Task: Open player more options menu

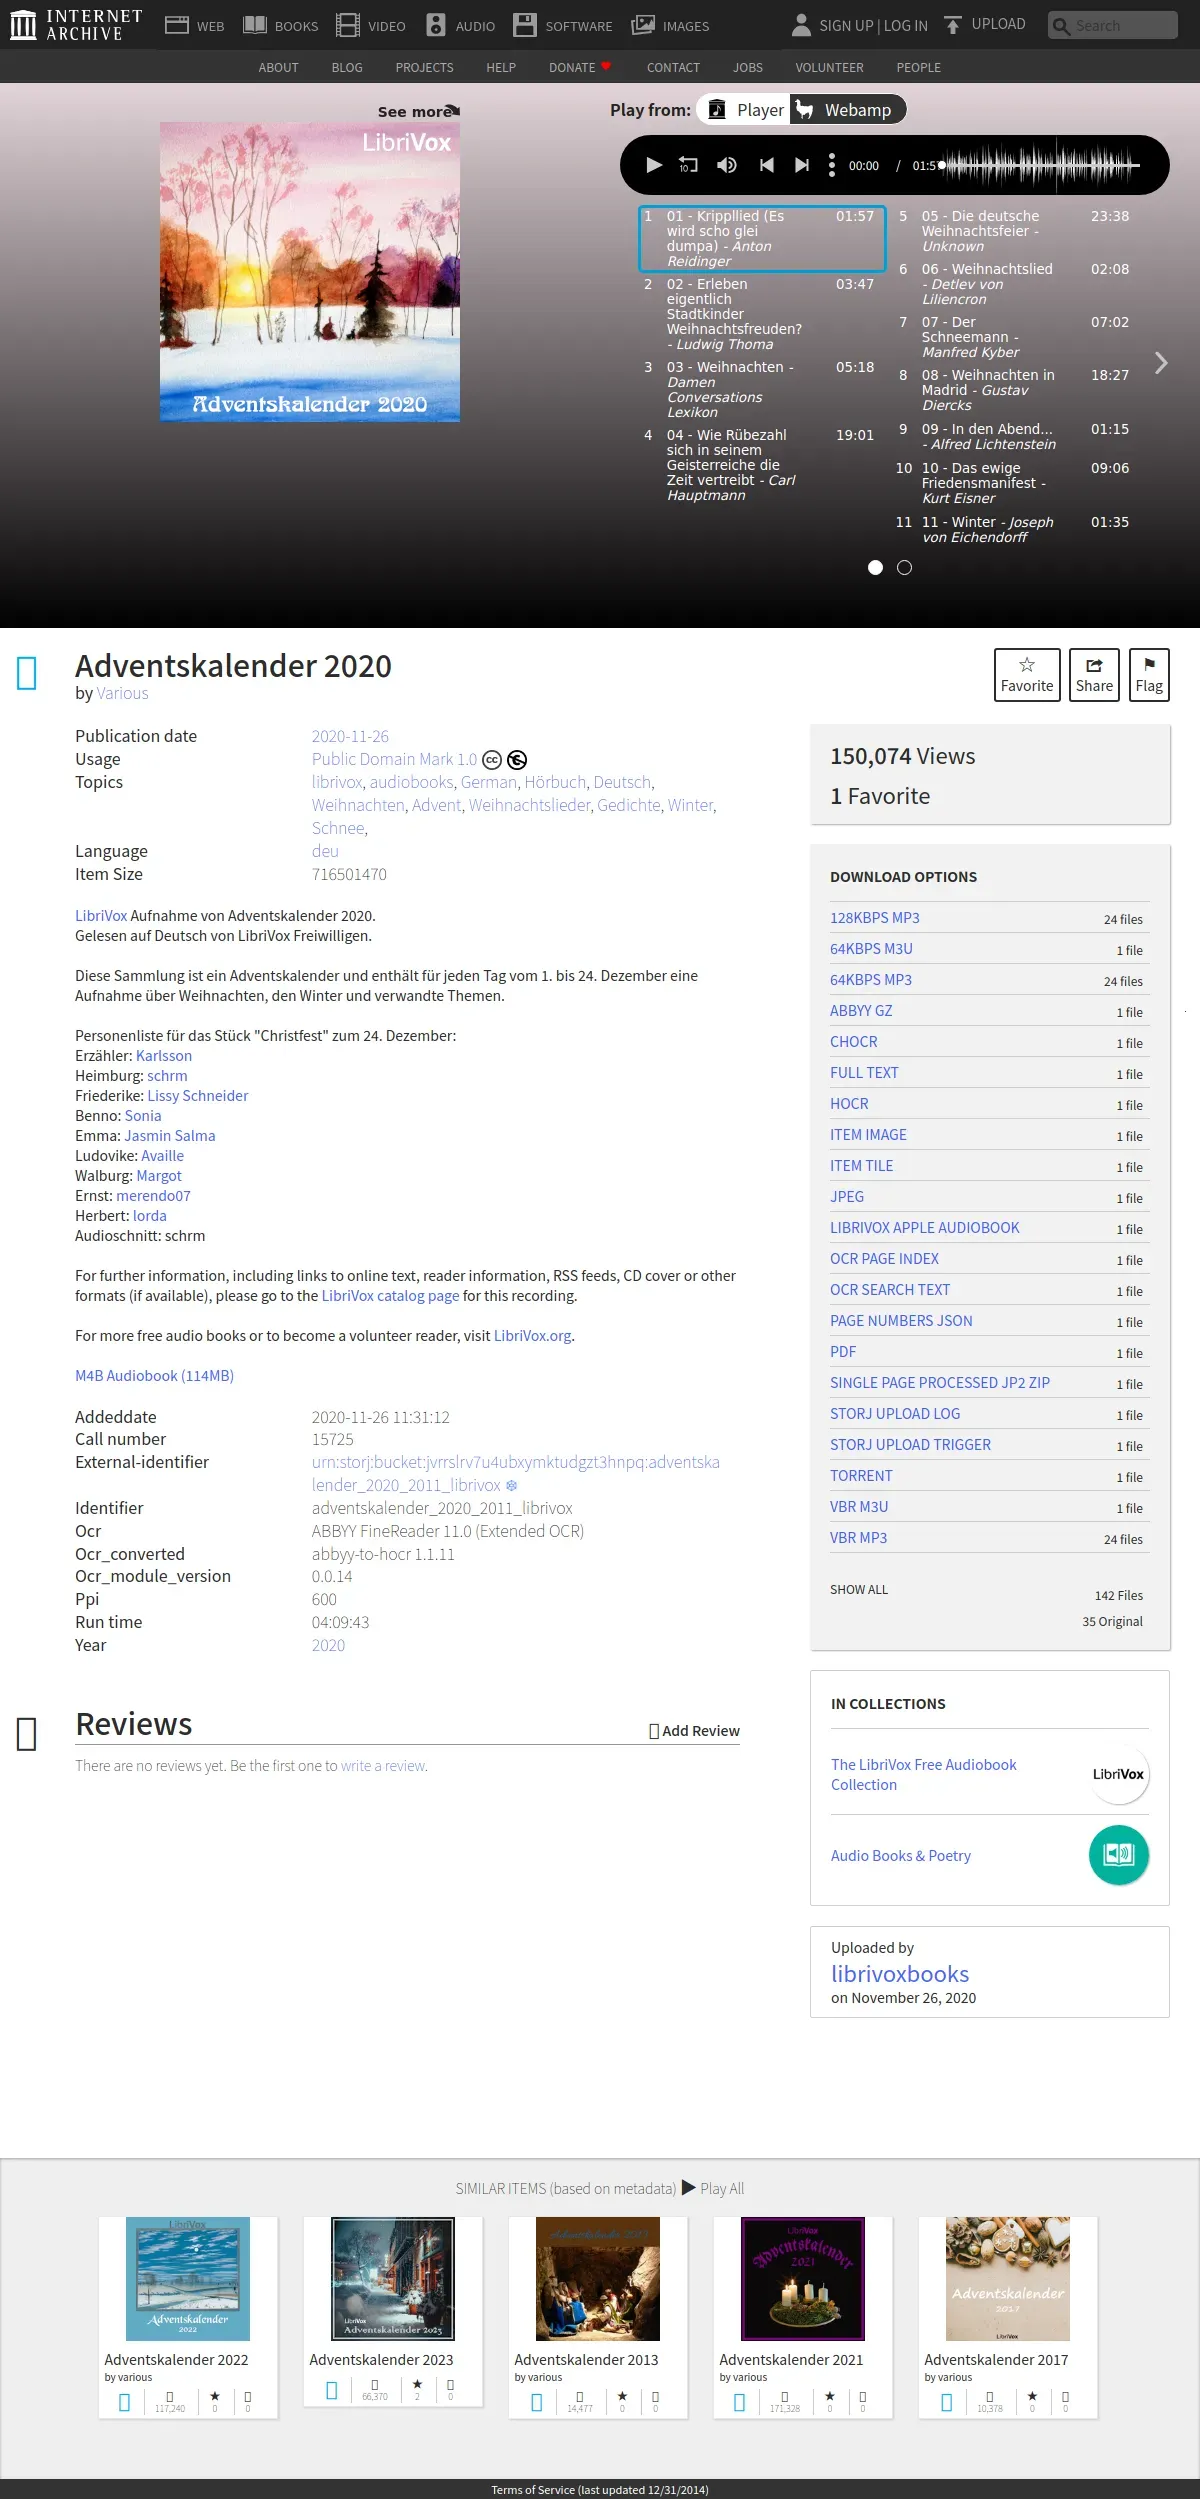Action: [832, 165]
